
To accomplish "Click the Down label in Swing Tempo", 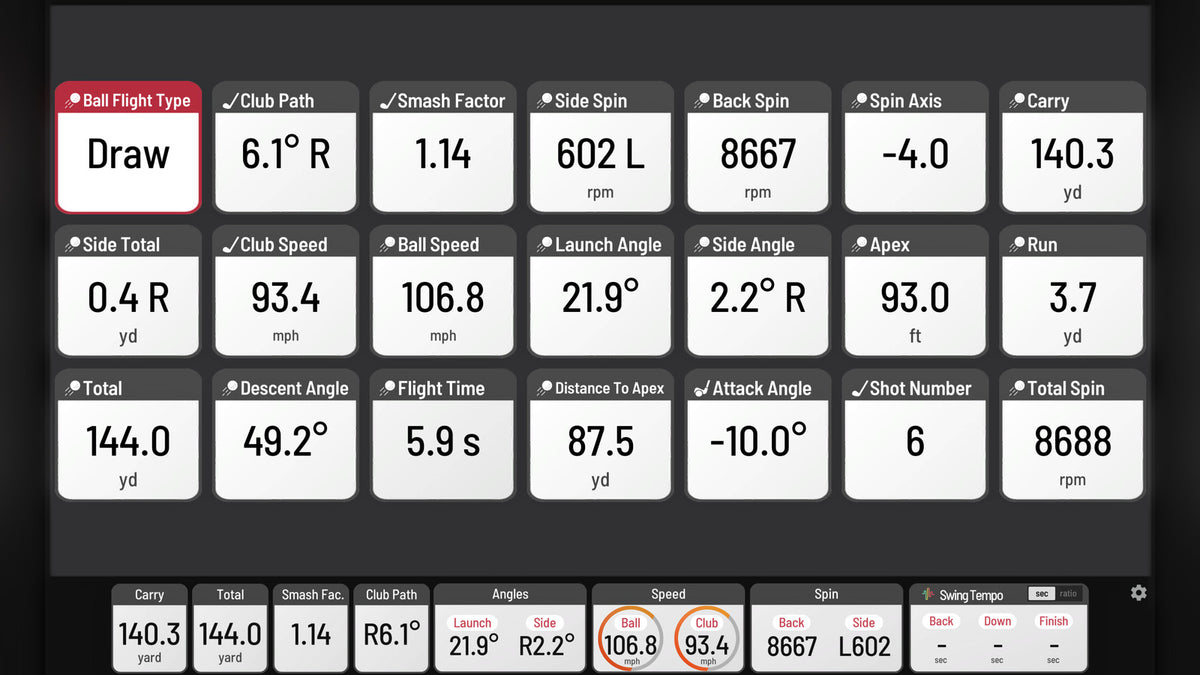I will (997, 621).
